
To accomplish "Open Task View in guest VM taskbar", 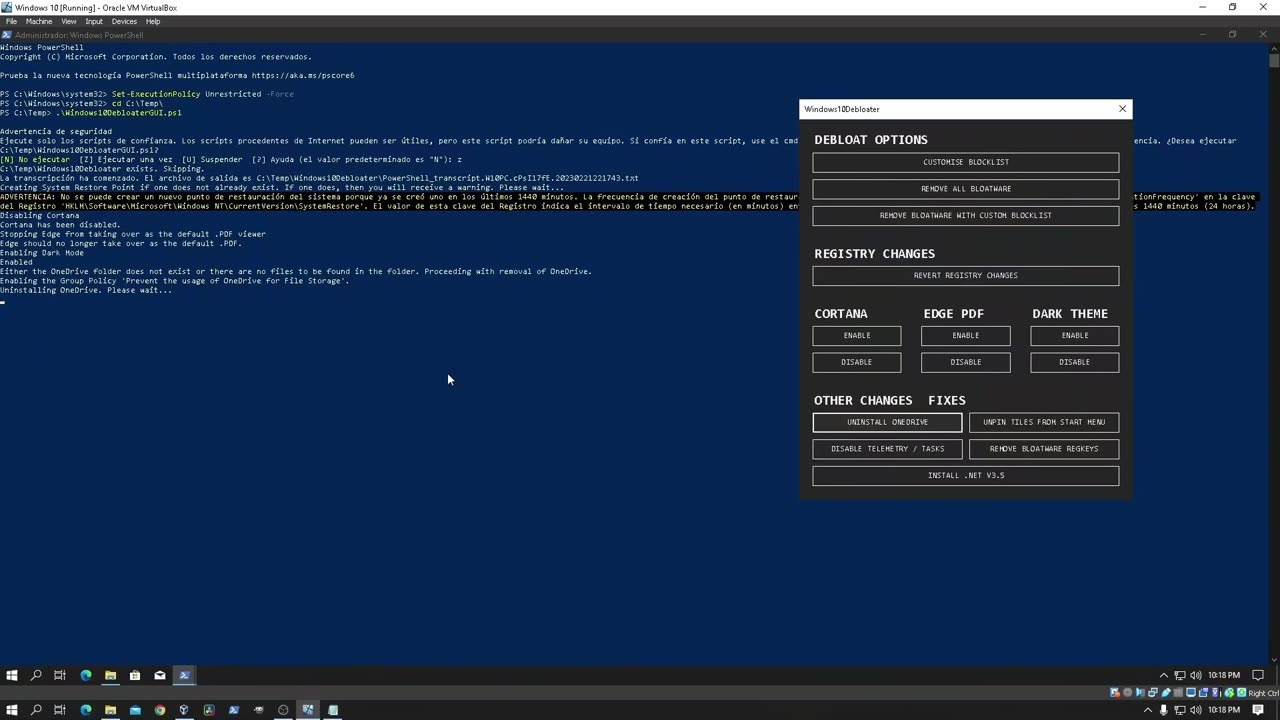I will click(x=60, y=675).
